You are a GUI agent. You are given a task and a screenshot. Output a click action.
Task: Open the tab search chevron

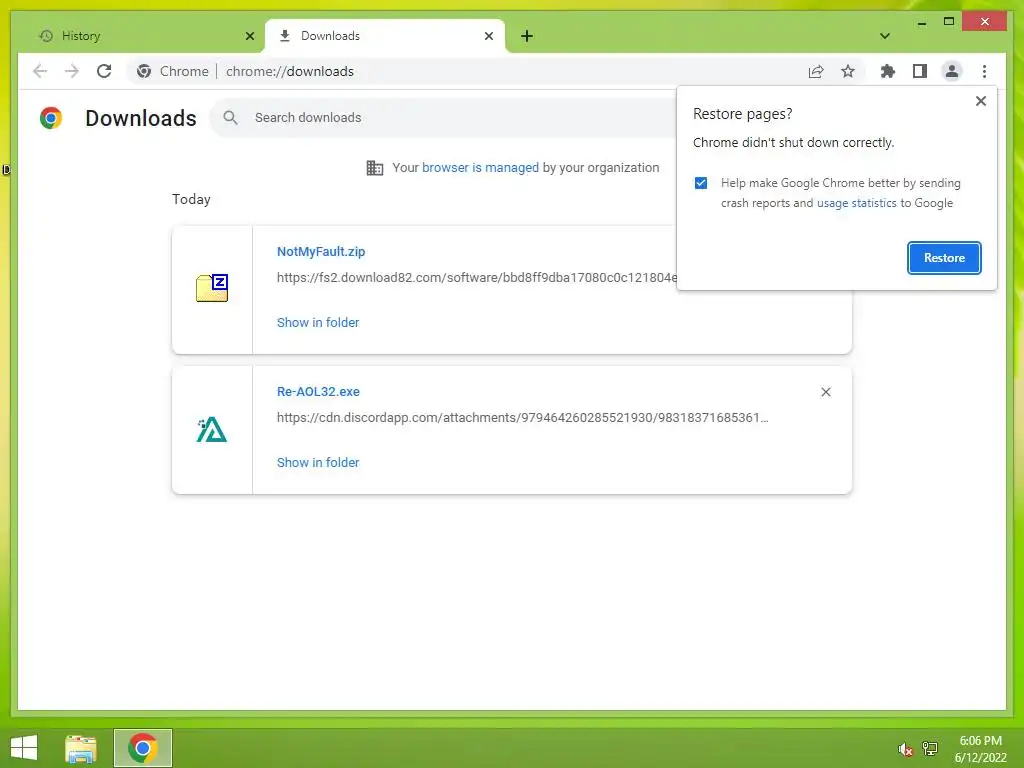(x=885, y=36)
